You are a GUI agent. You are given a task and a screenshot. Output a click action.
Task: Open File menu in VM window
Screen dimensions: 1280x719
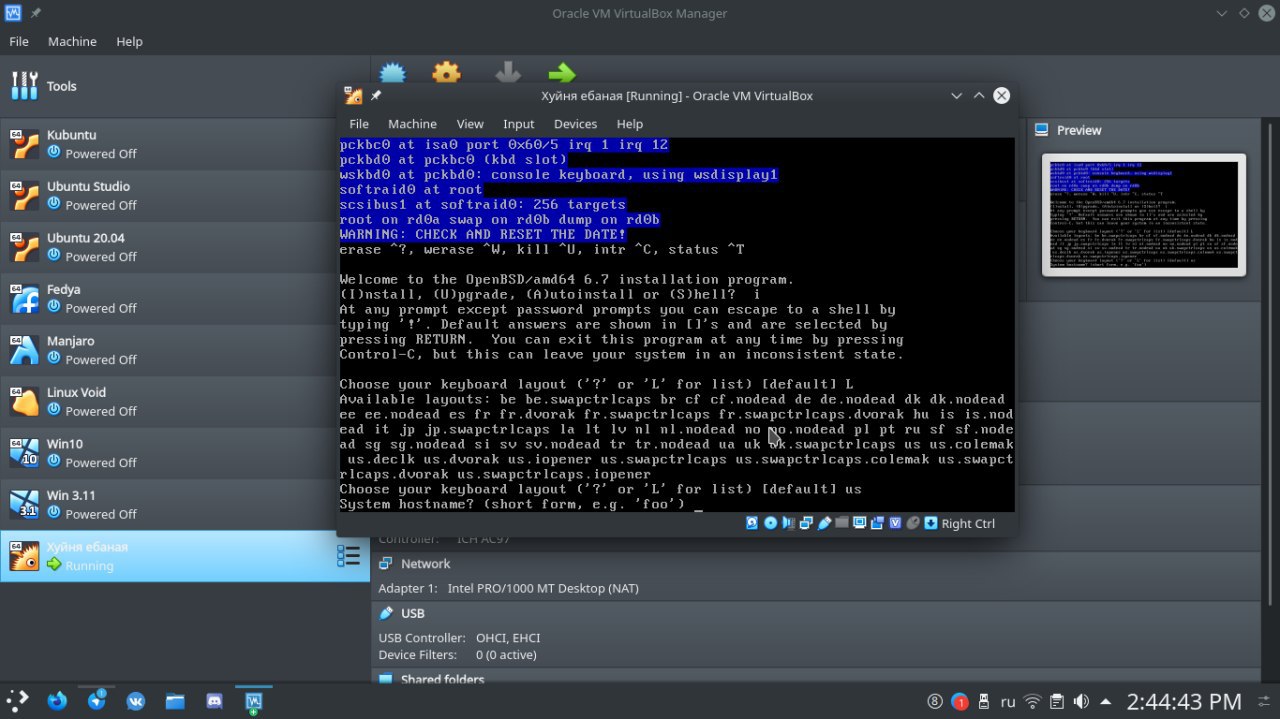point(359,124)
